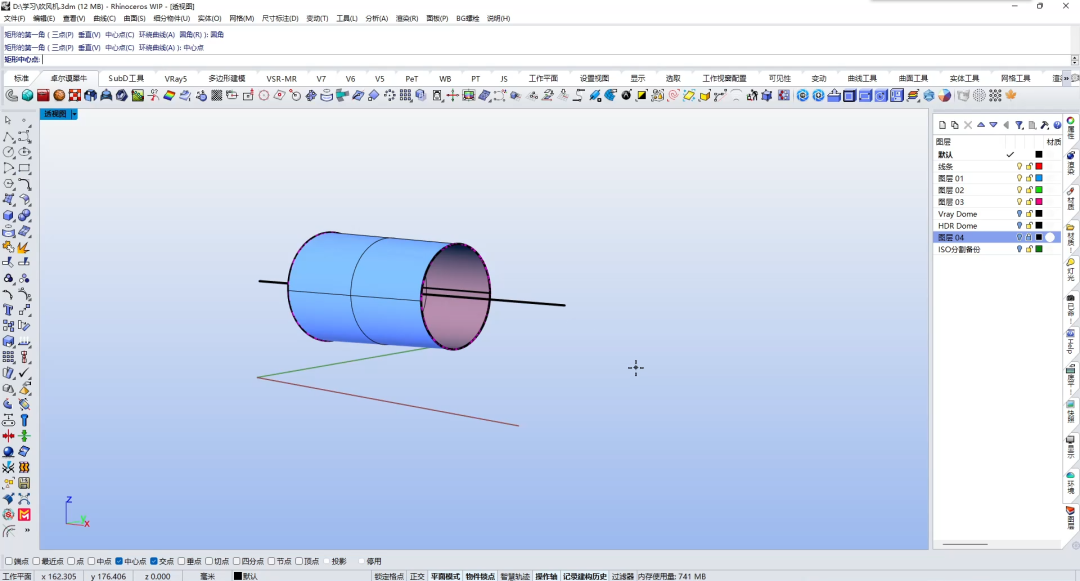Enable the 端点 object snap checkbox
This screenshot has width=1080, height=581.
tap(9, 562)
